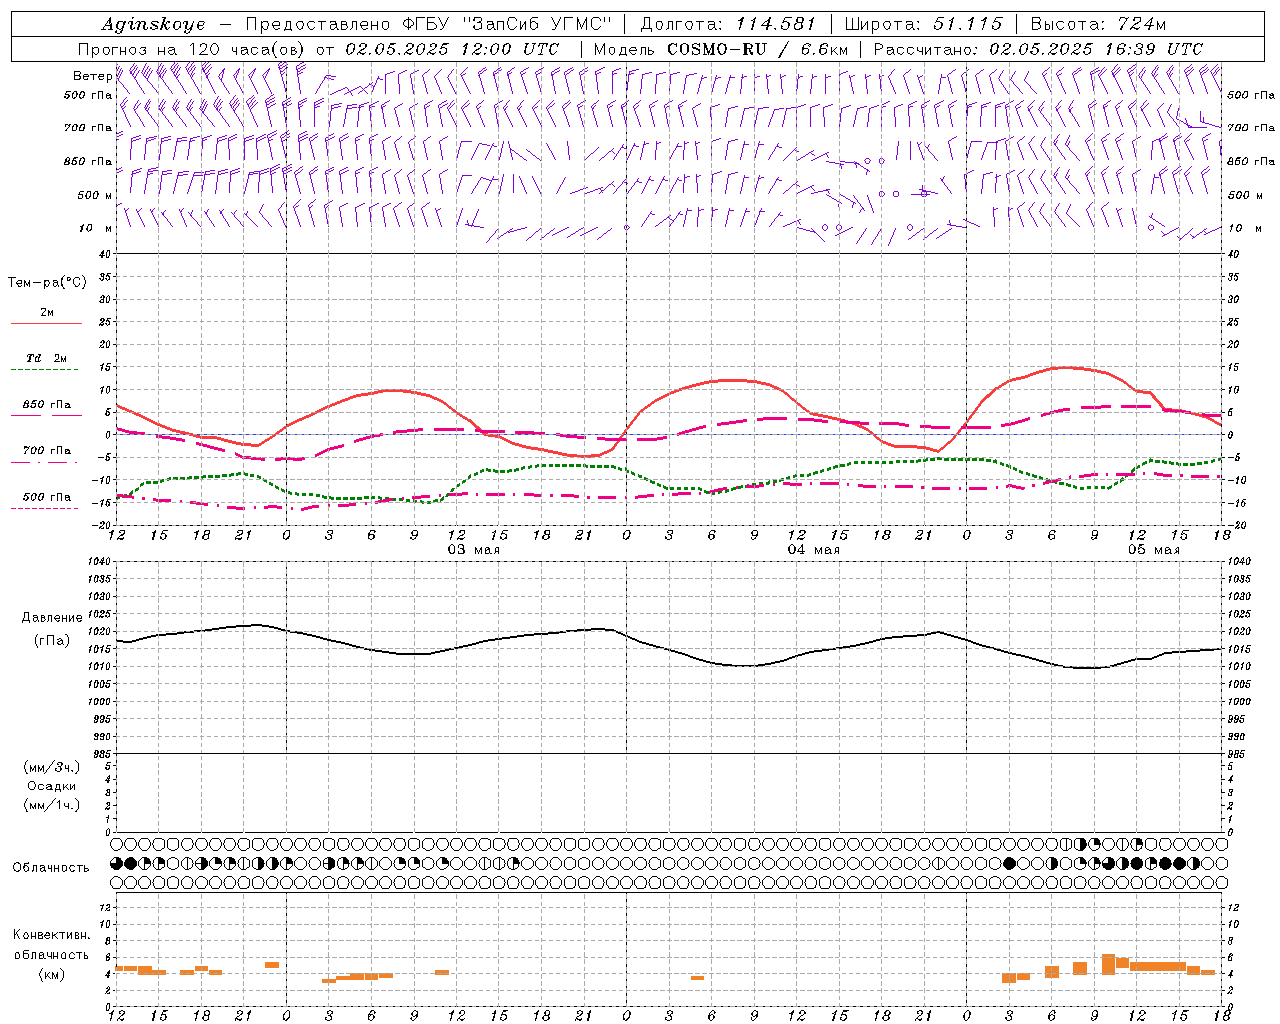Click the station name Aginskoye
1280x1024 pixels.
coord(153,24)
